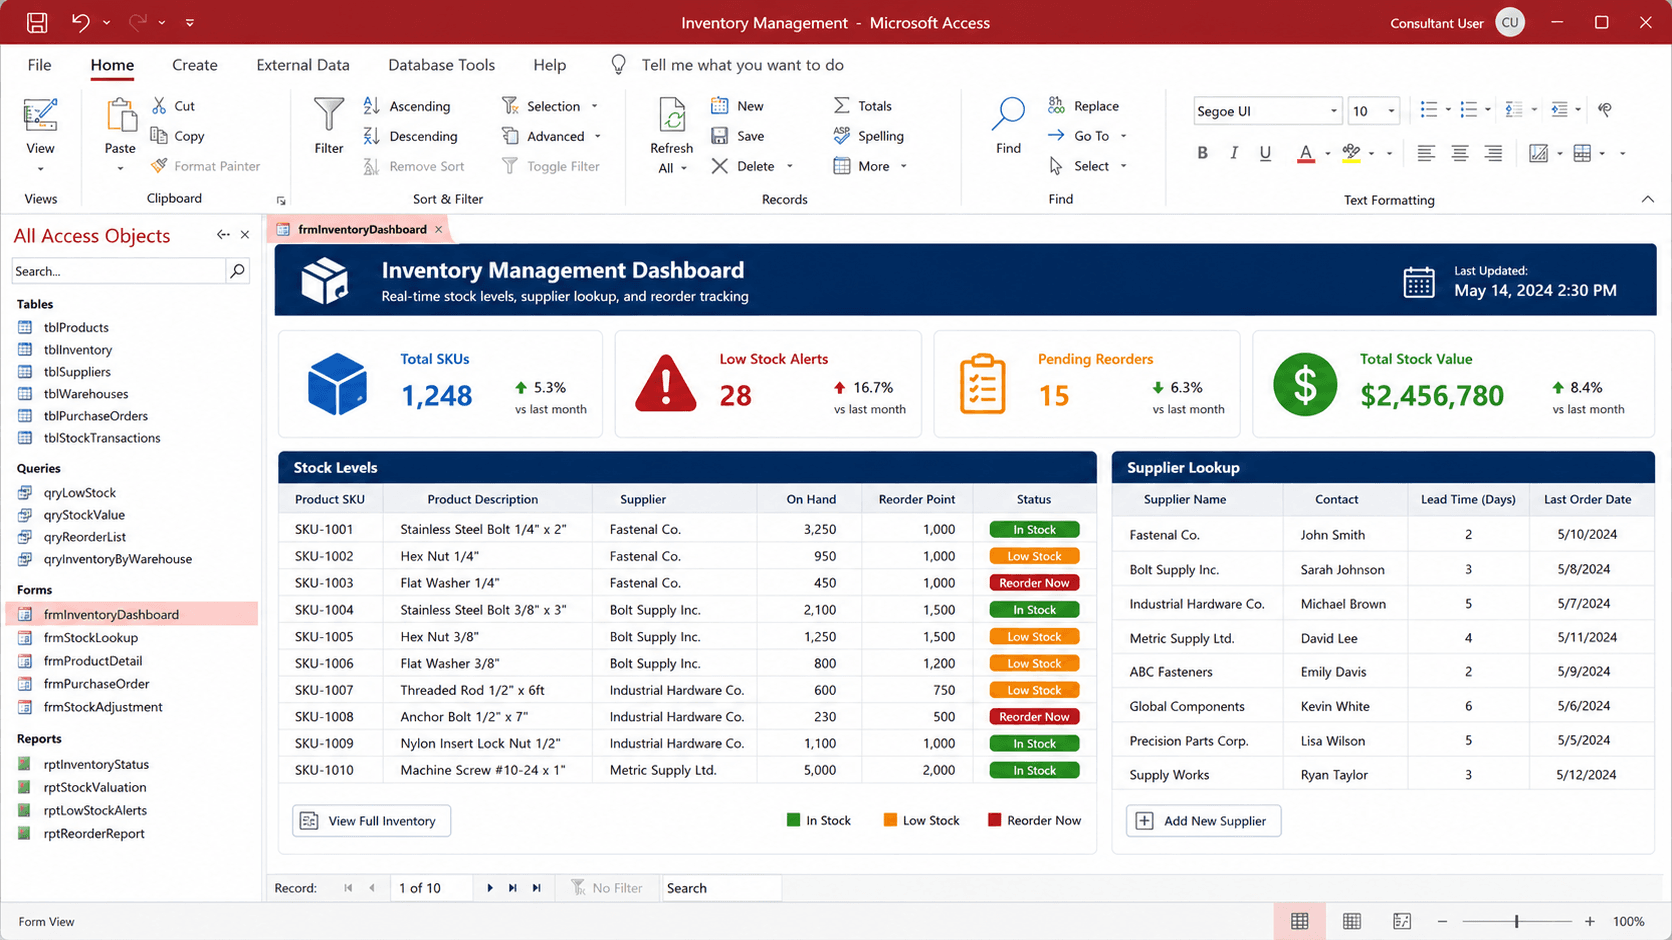Toggle Underline formatting
Viewport: 1672px width, 940px height.
coord(1265,153)
